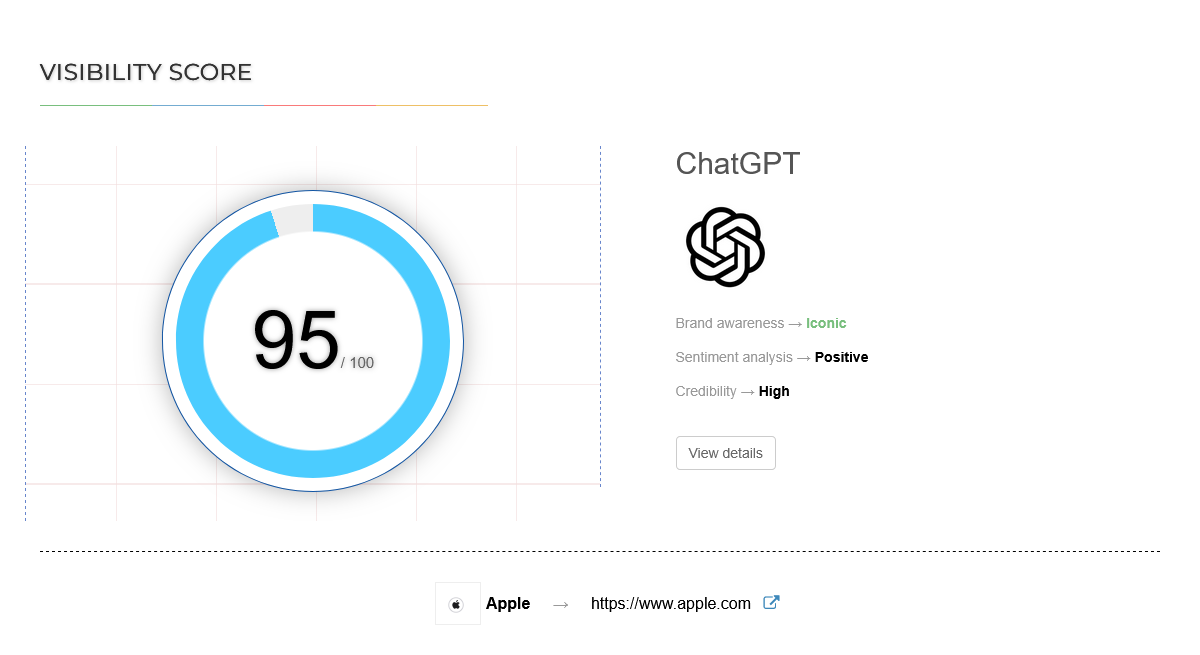Select the Apple logo thumbnail box
The height and width of the screenshot is (655, 1200).
[457, 603]
